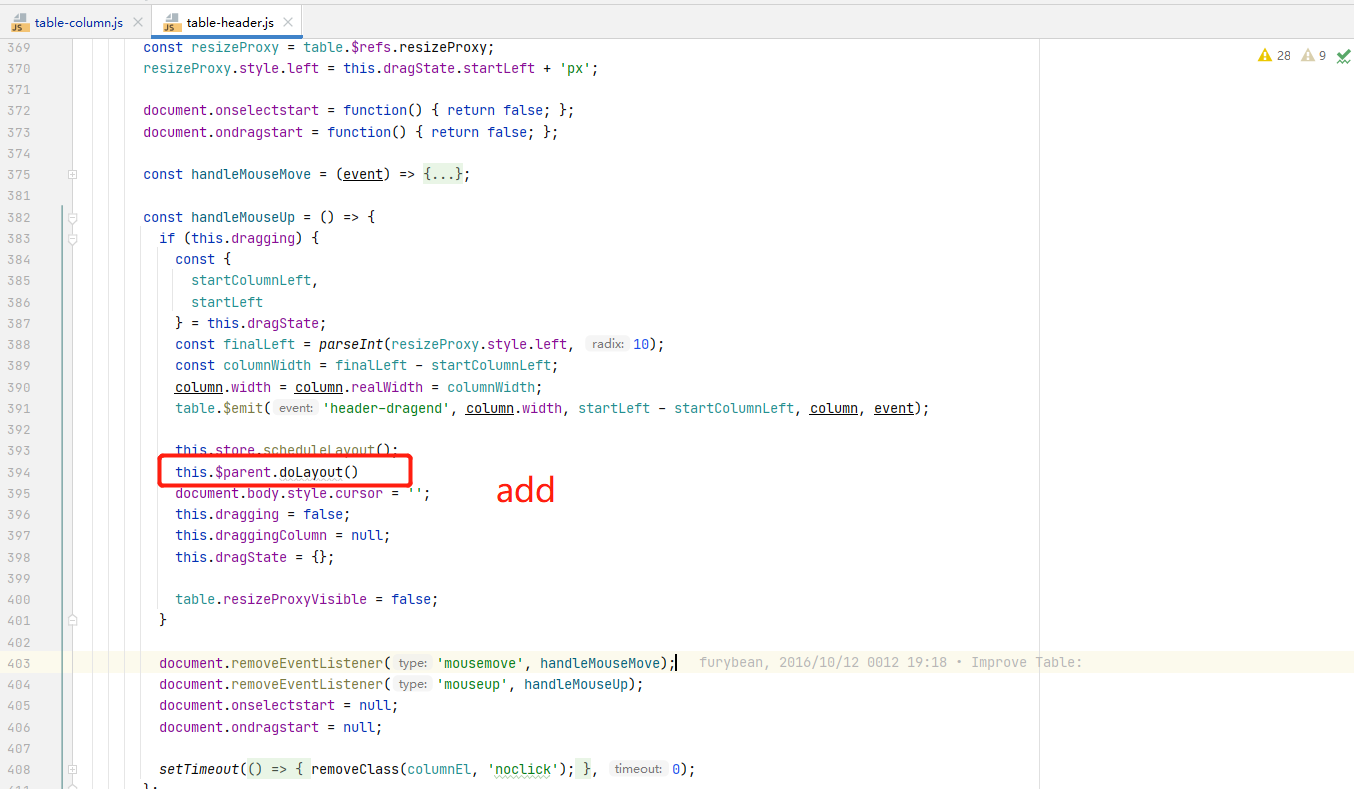Viewport: 1354px width, 789px height.
Task: Click columnWidth declaration on line 389
Action: pos(267,366)
